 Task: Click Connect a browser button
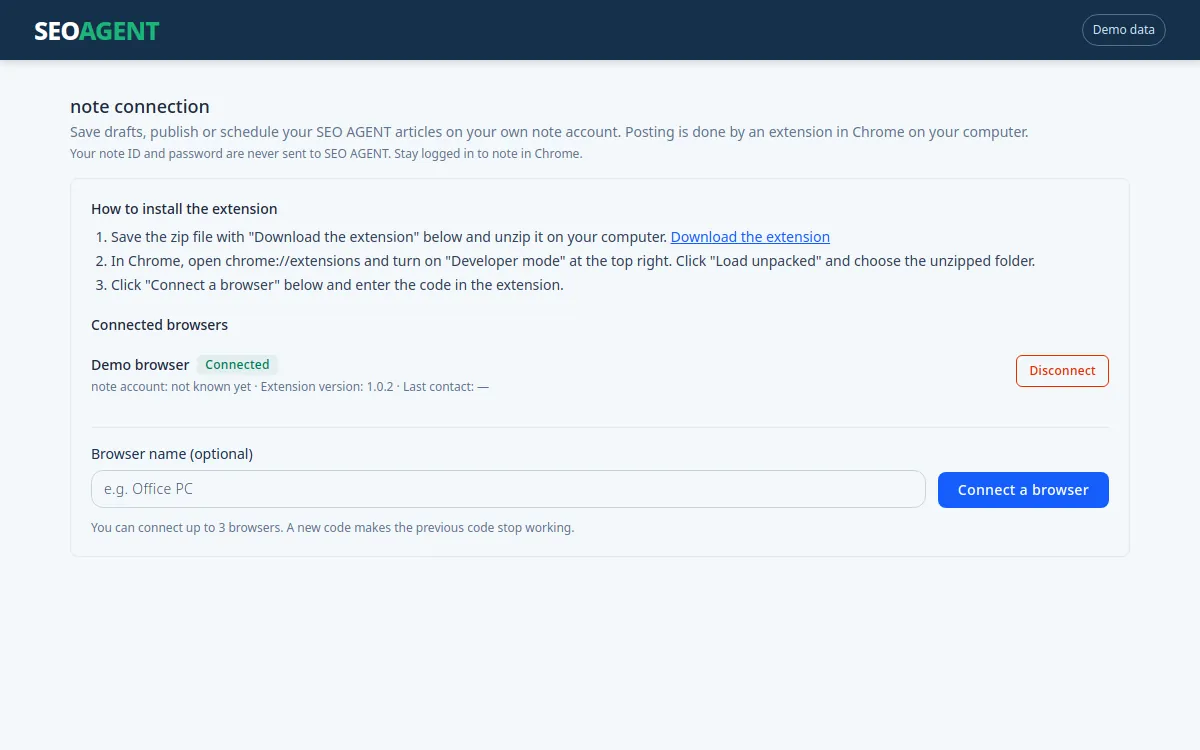tap(1023, 490)
